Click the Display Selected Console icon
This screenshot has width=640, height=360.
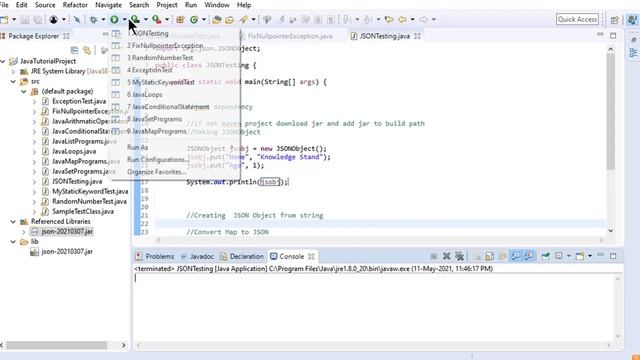(x=559, y=256)
